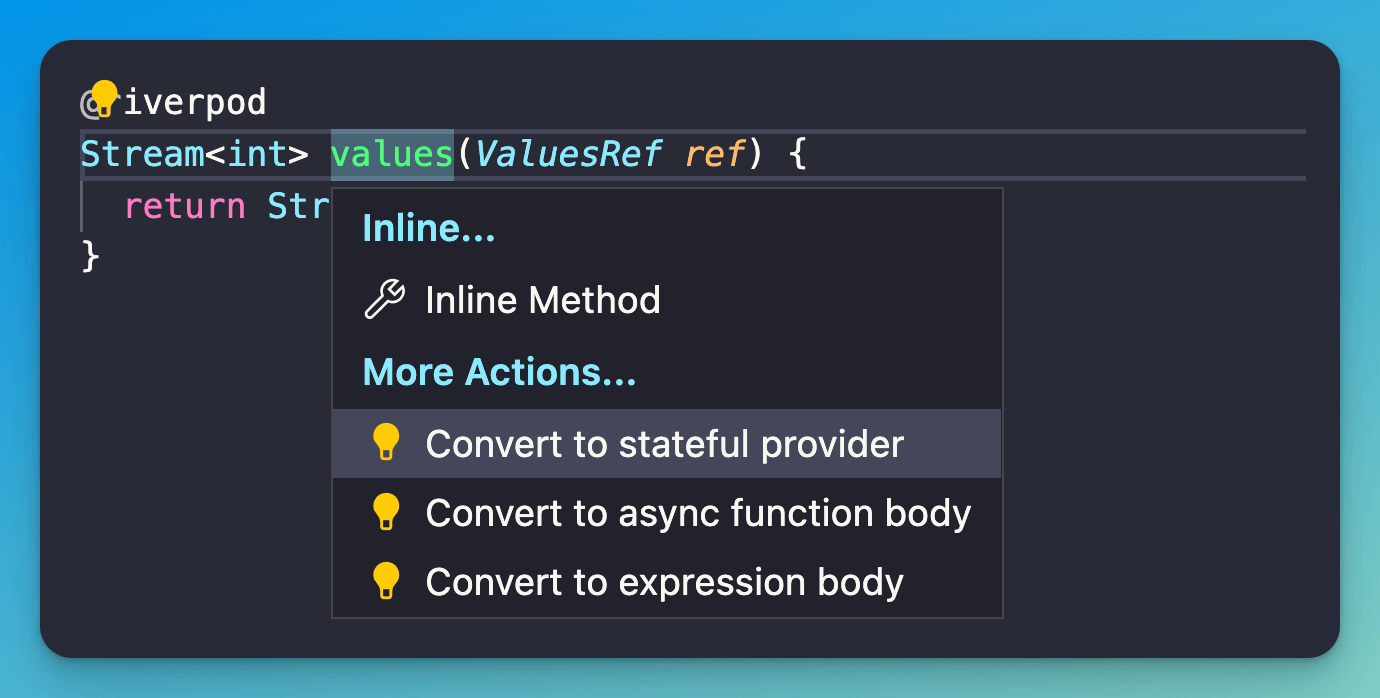Click the return keyword

[x=185, y=206]
